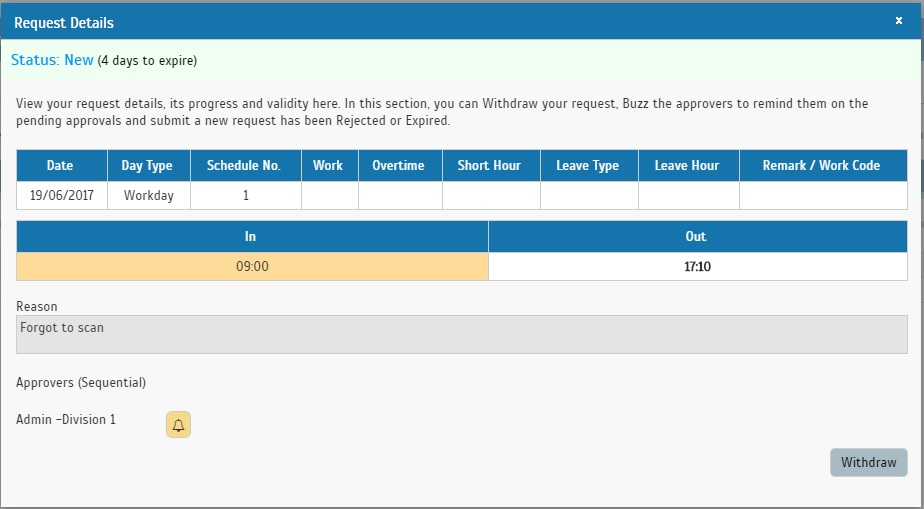Click the Reason text field
The height and width of the screenshot is (509, 924).
pos(461,335)
